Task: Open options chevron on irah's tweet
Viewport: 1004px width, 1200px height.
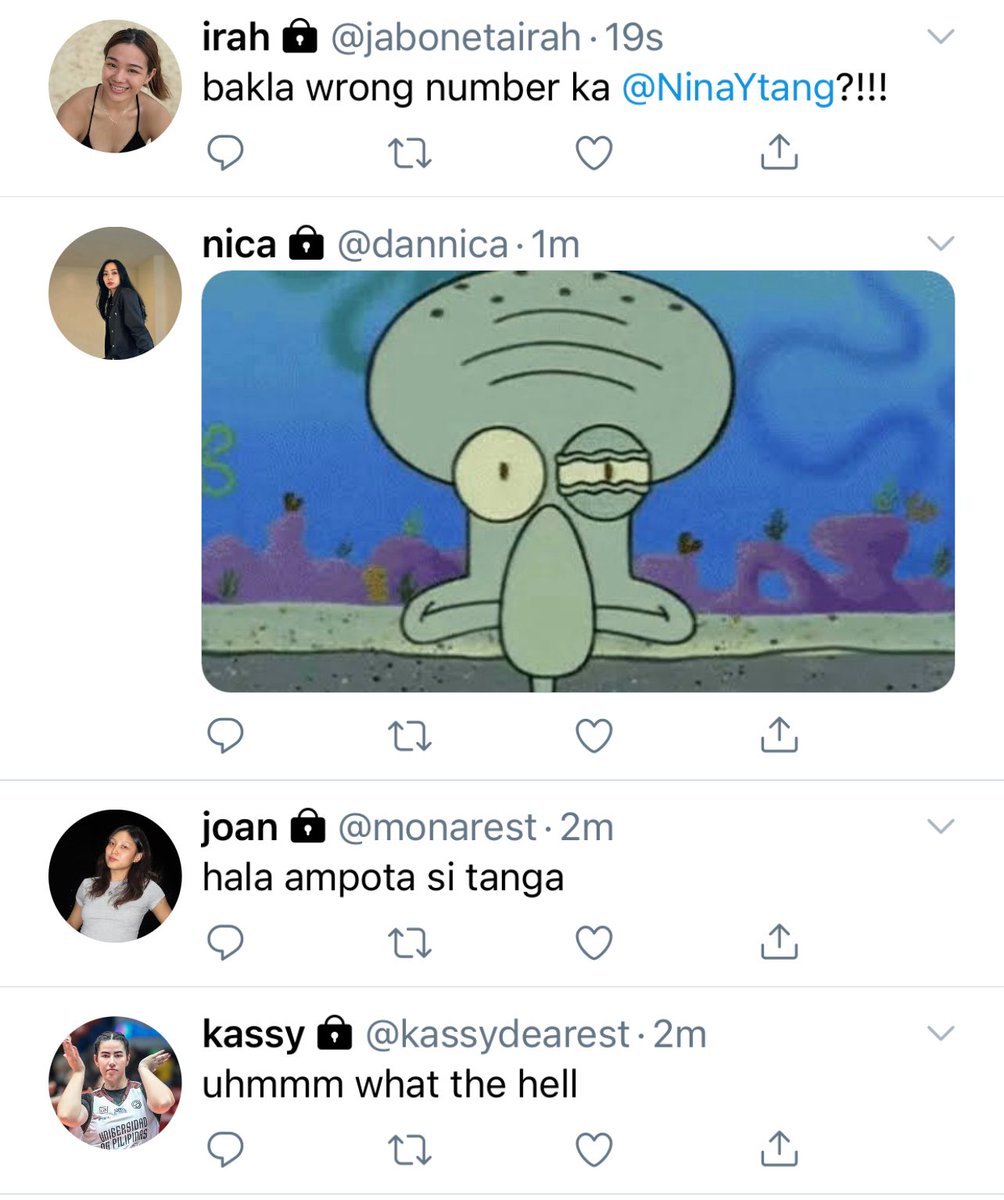Action: coord(942,38)
